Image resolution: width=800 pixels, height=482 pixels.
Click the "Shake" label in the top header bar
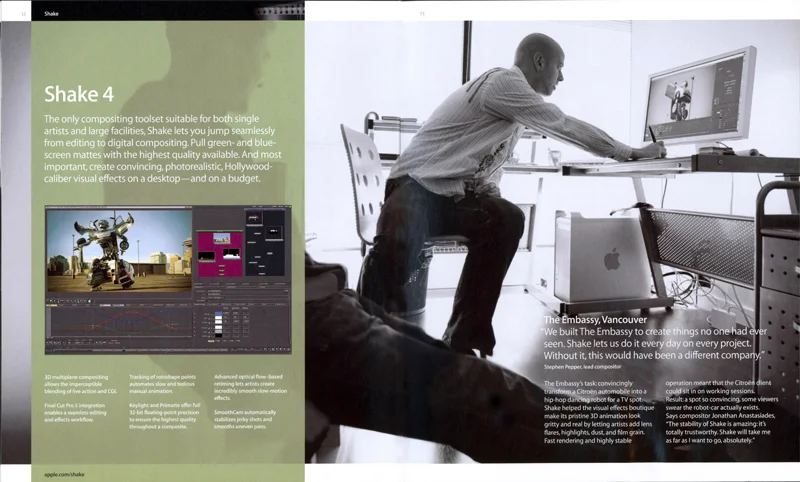(51, 14)
